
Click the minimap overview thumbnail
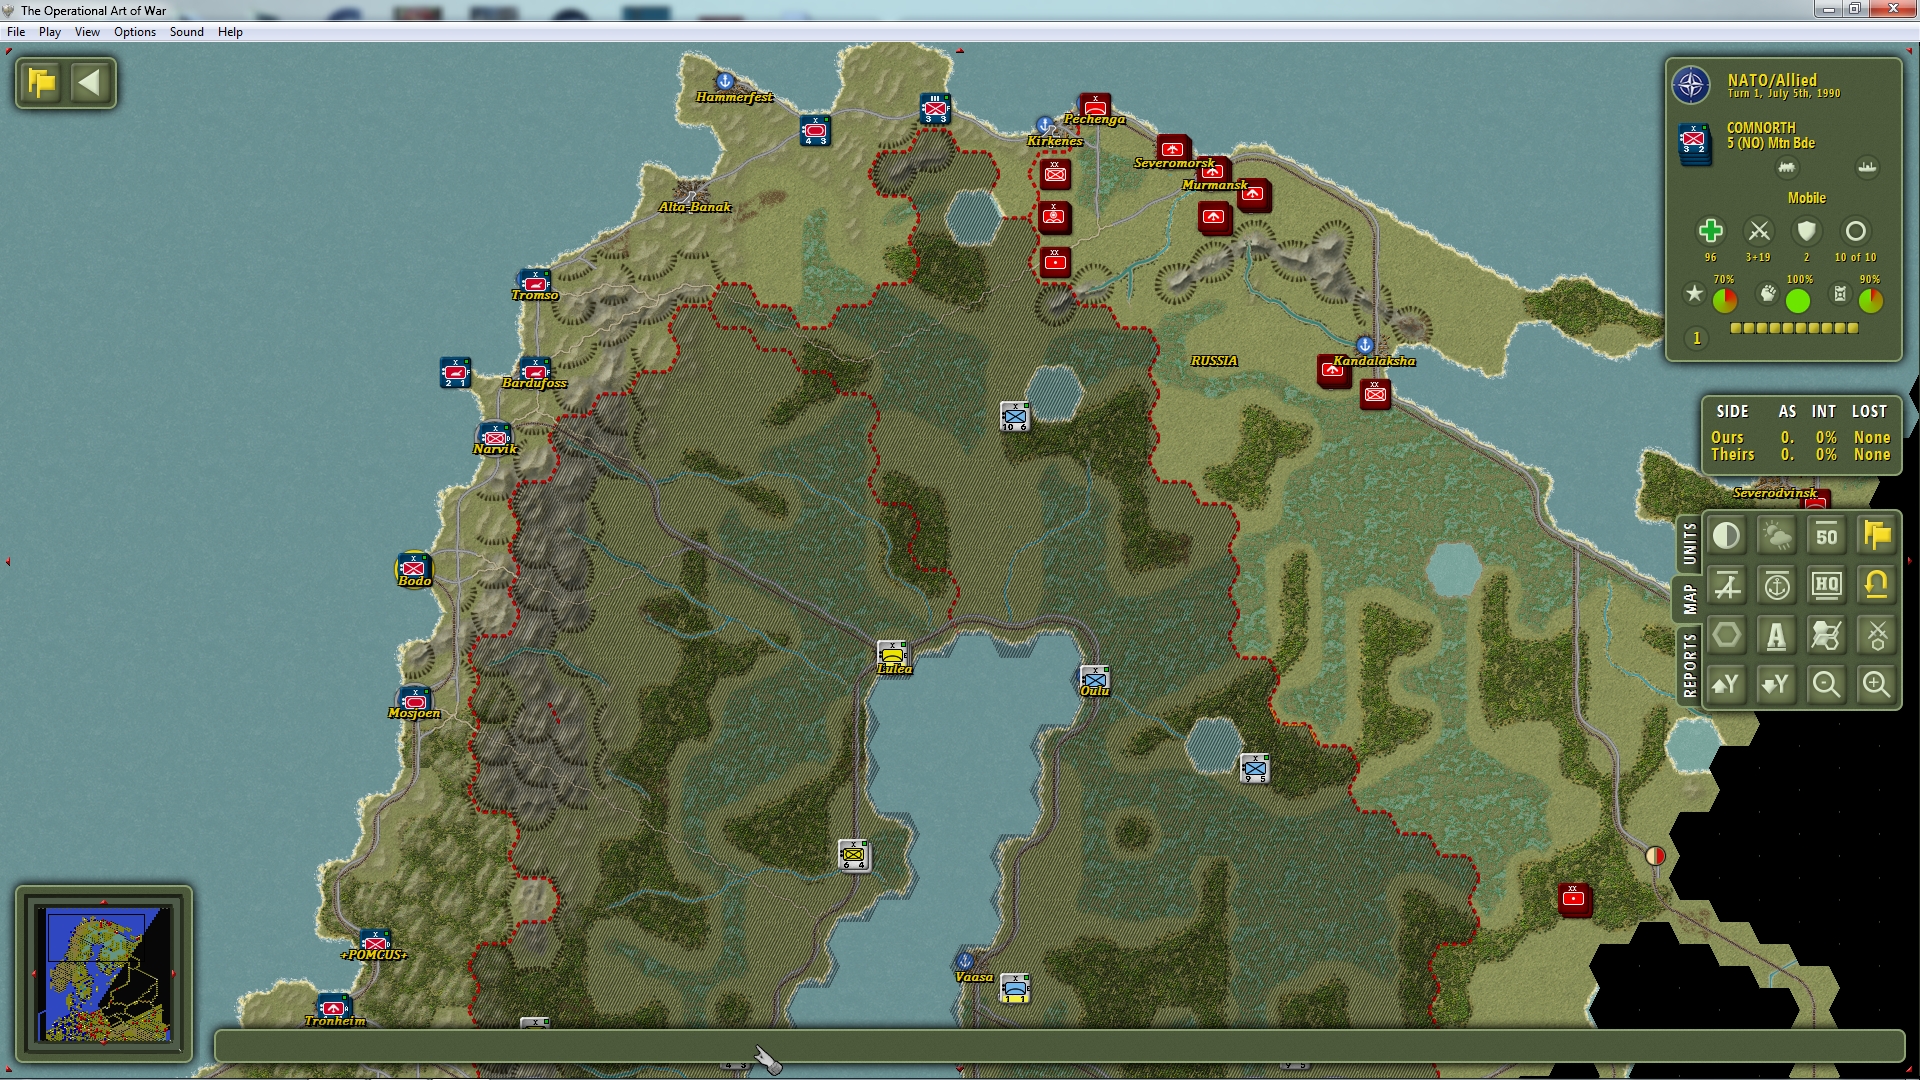click(104, 973)
